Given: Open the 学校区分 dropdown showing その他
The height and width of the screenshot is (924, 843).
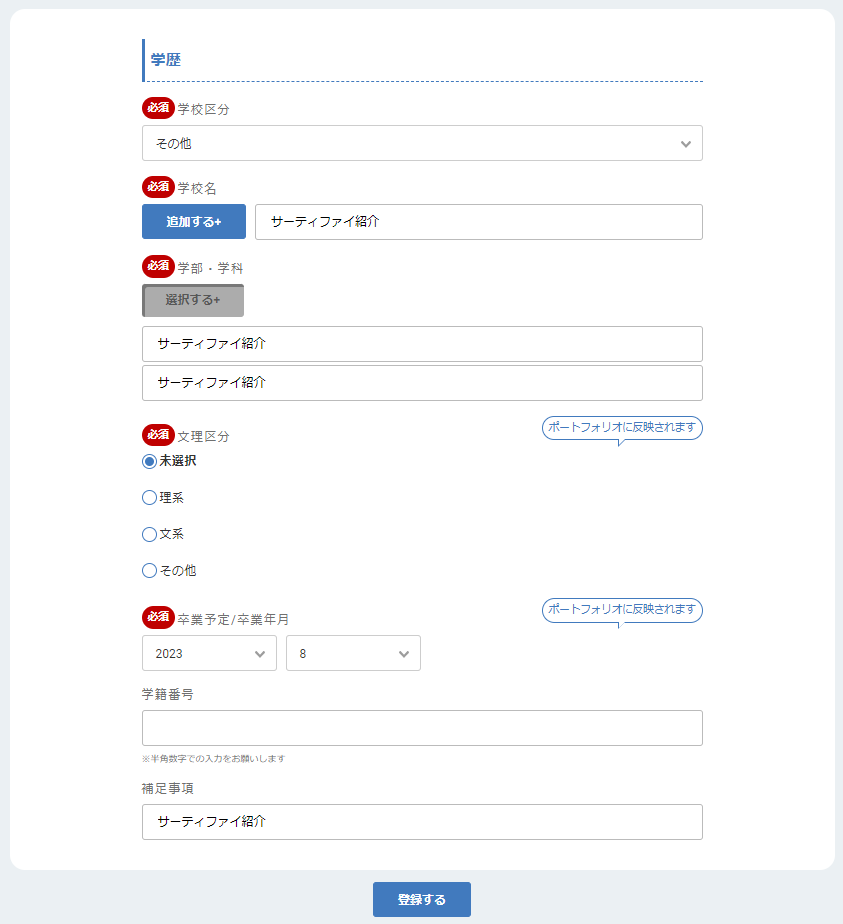Looking at the screenshot, I should point(422,143).
